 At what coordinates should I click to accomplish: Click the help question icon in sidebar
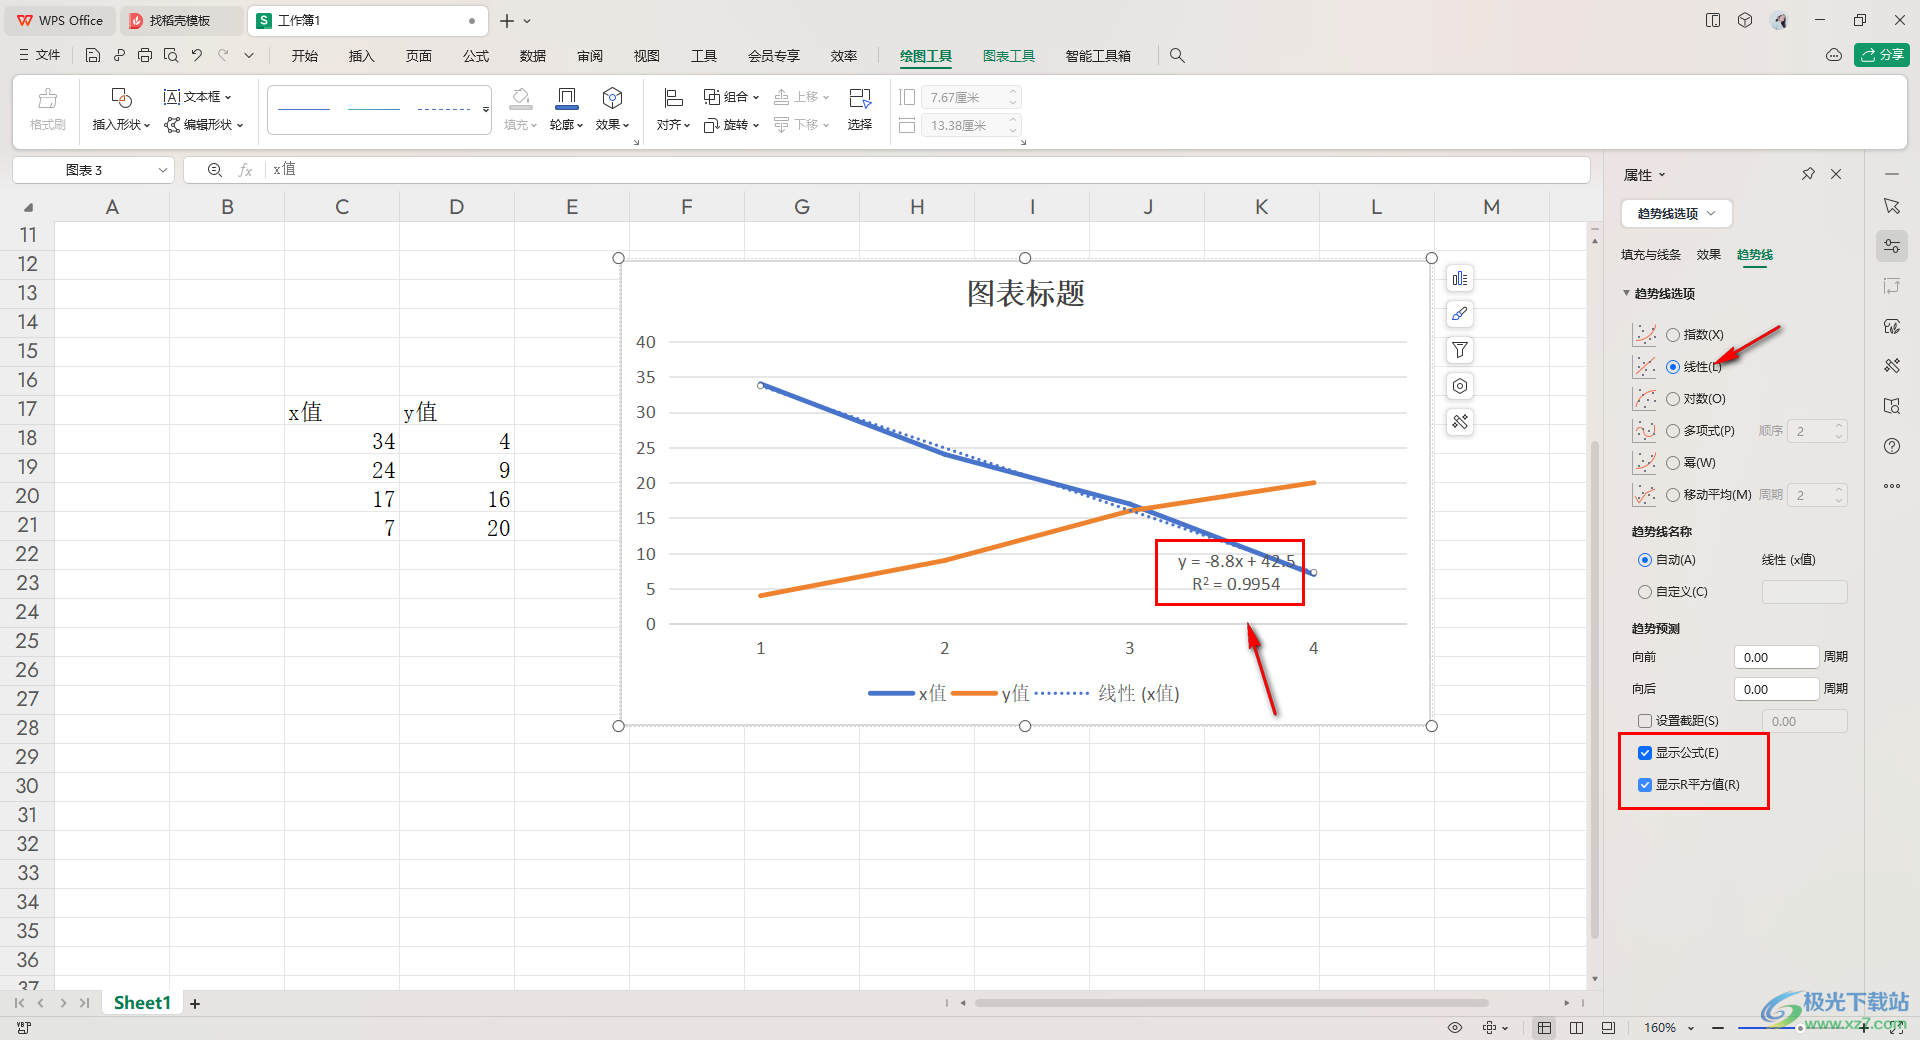pos(1892,446)
